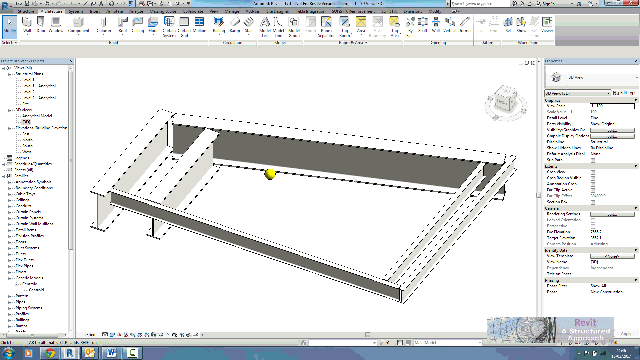640x360 pixels.
Task: Select the Curtain Grid tool
Action: 184,27
